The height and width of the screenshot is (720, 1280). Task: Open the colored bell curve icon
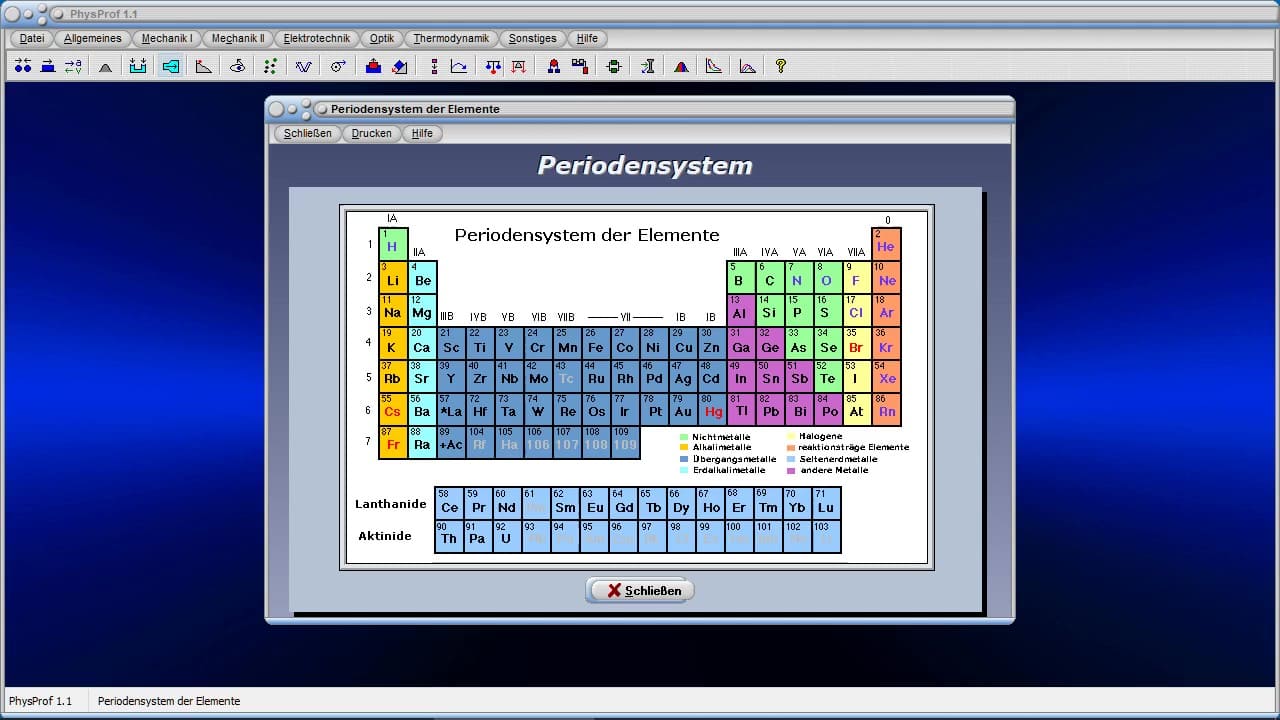tap(681, 66)
